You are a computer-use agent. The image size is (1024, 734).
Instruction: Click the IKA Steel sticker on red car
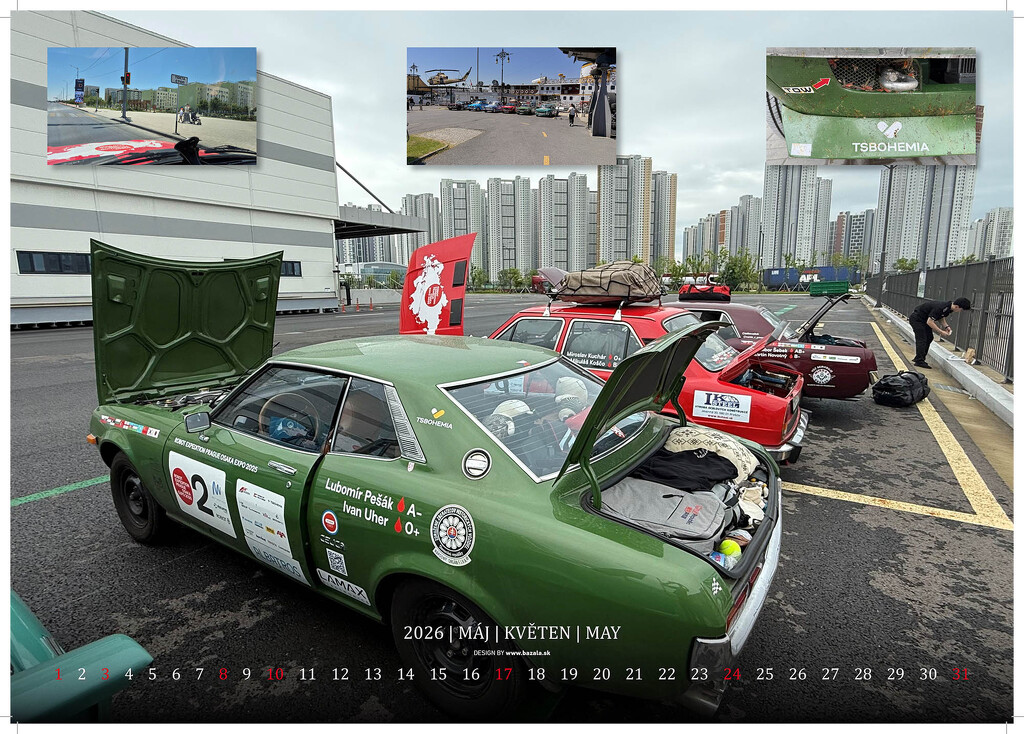pos(721,405)
